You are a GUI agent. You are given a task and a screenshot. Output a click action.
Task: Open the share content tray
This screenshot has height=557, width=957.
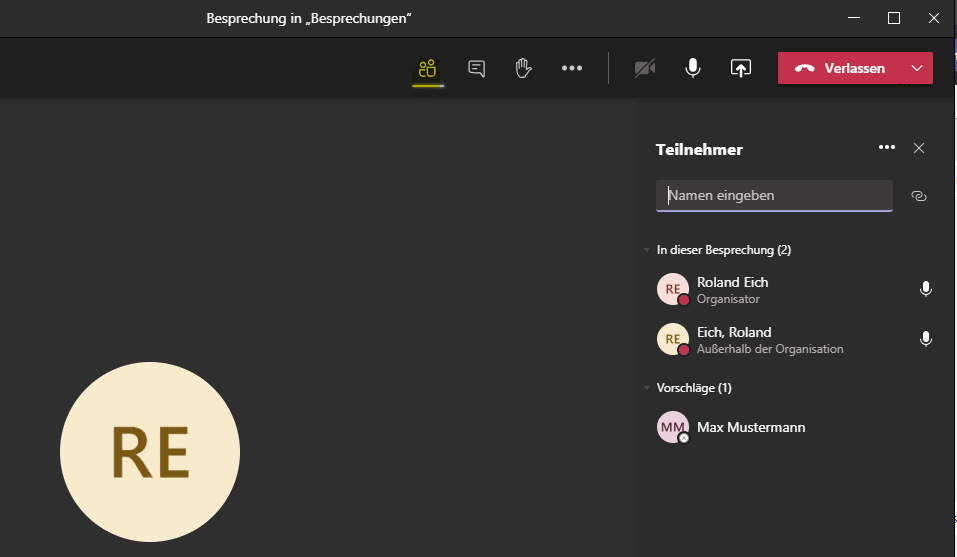[741, 68]
